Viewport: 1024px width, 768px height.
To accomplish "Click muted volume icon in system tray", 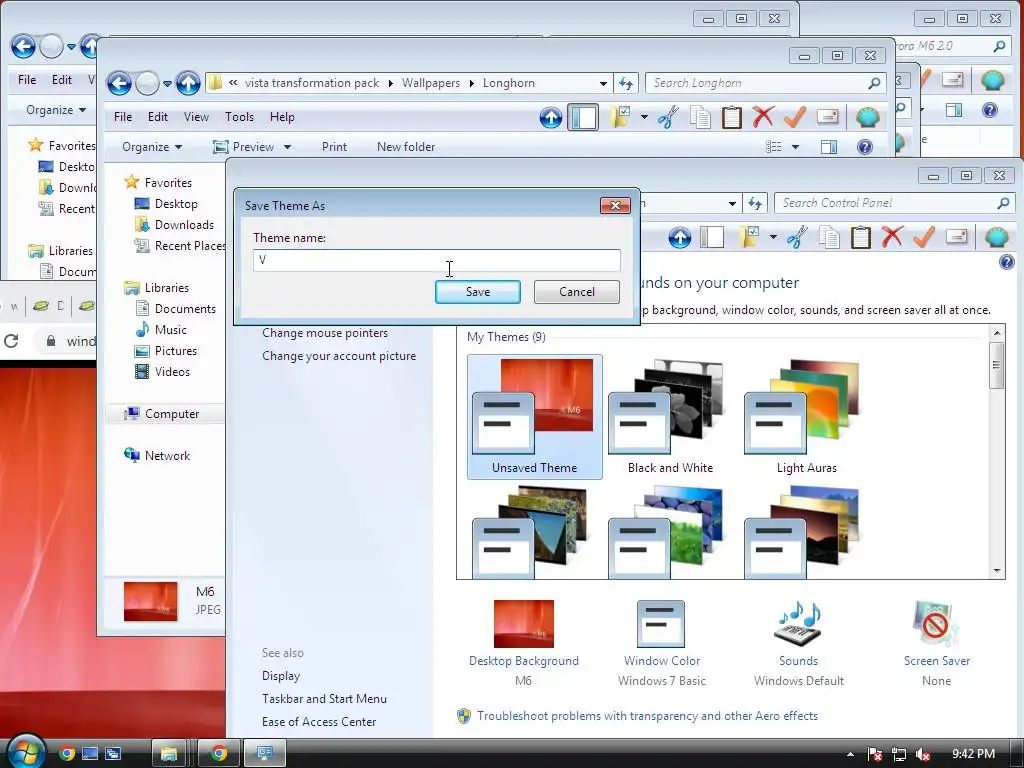I will (923, 754).
